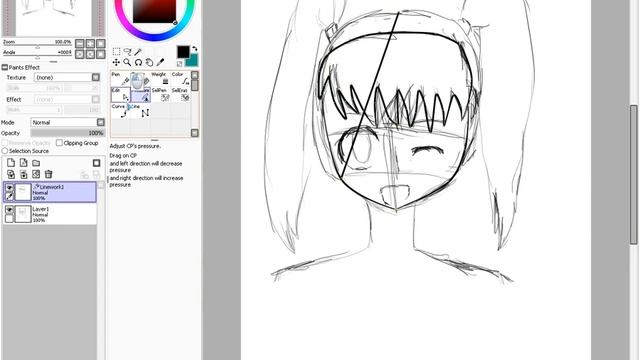Swap foreground and background colors arrow
The height and width of the screenshot is (360, 640).
(194, 49)
